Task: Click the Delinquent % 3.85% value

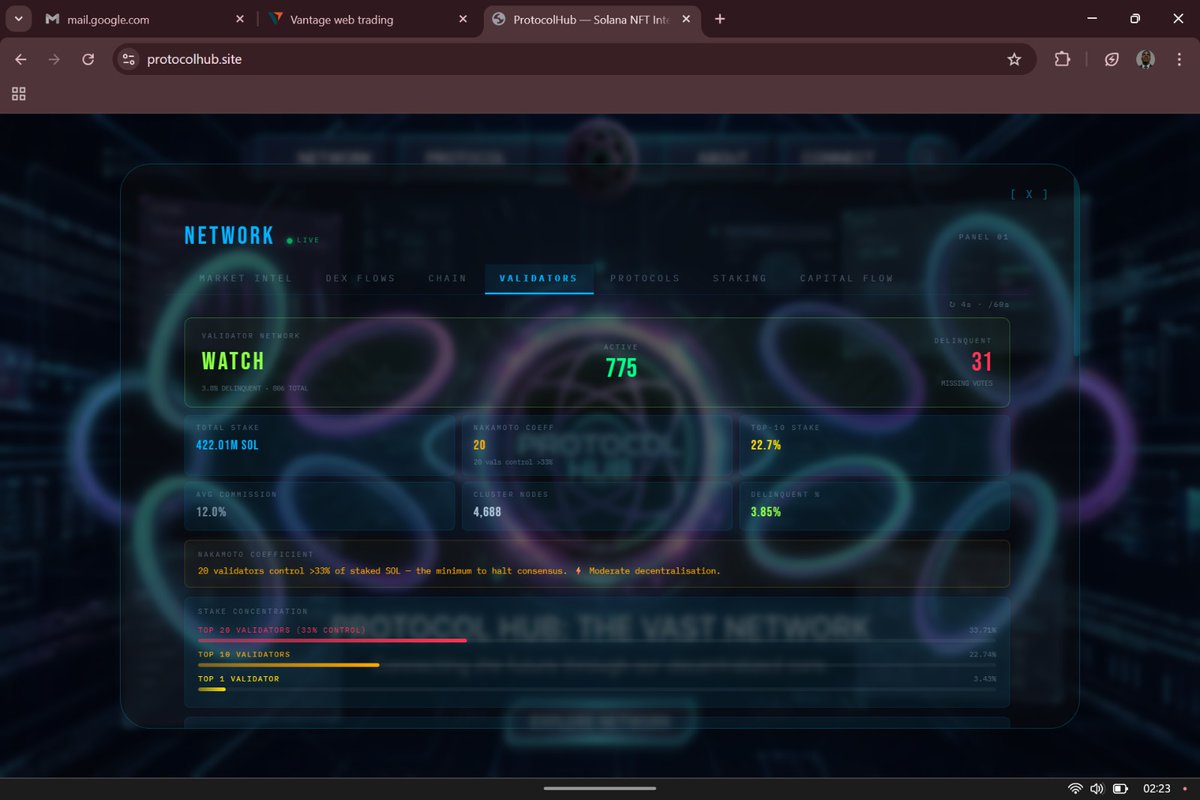Action: (x=766, y=511)
